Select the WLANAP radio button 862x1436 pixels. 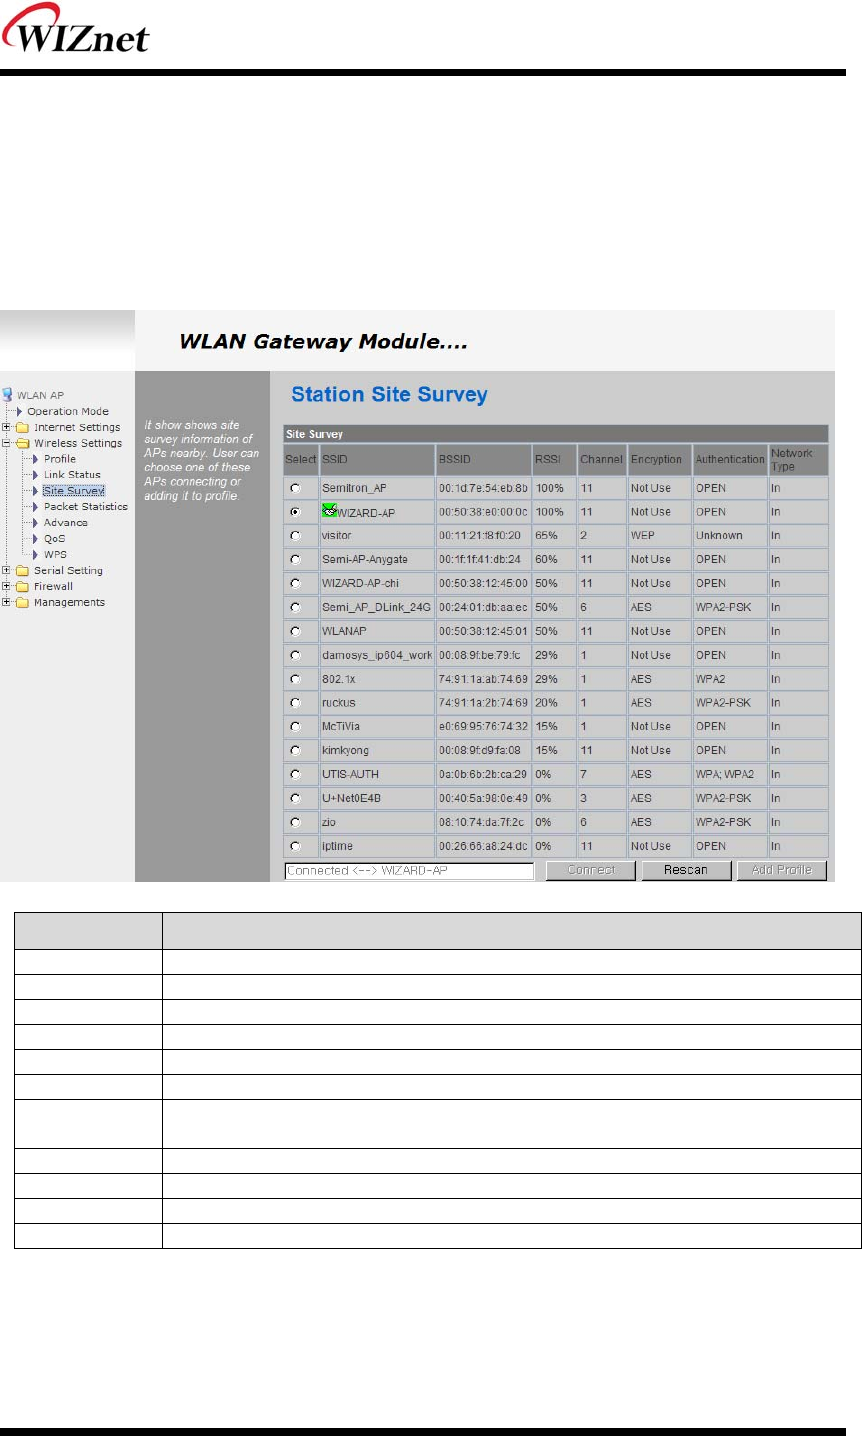click(x=295, y=631)
